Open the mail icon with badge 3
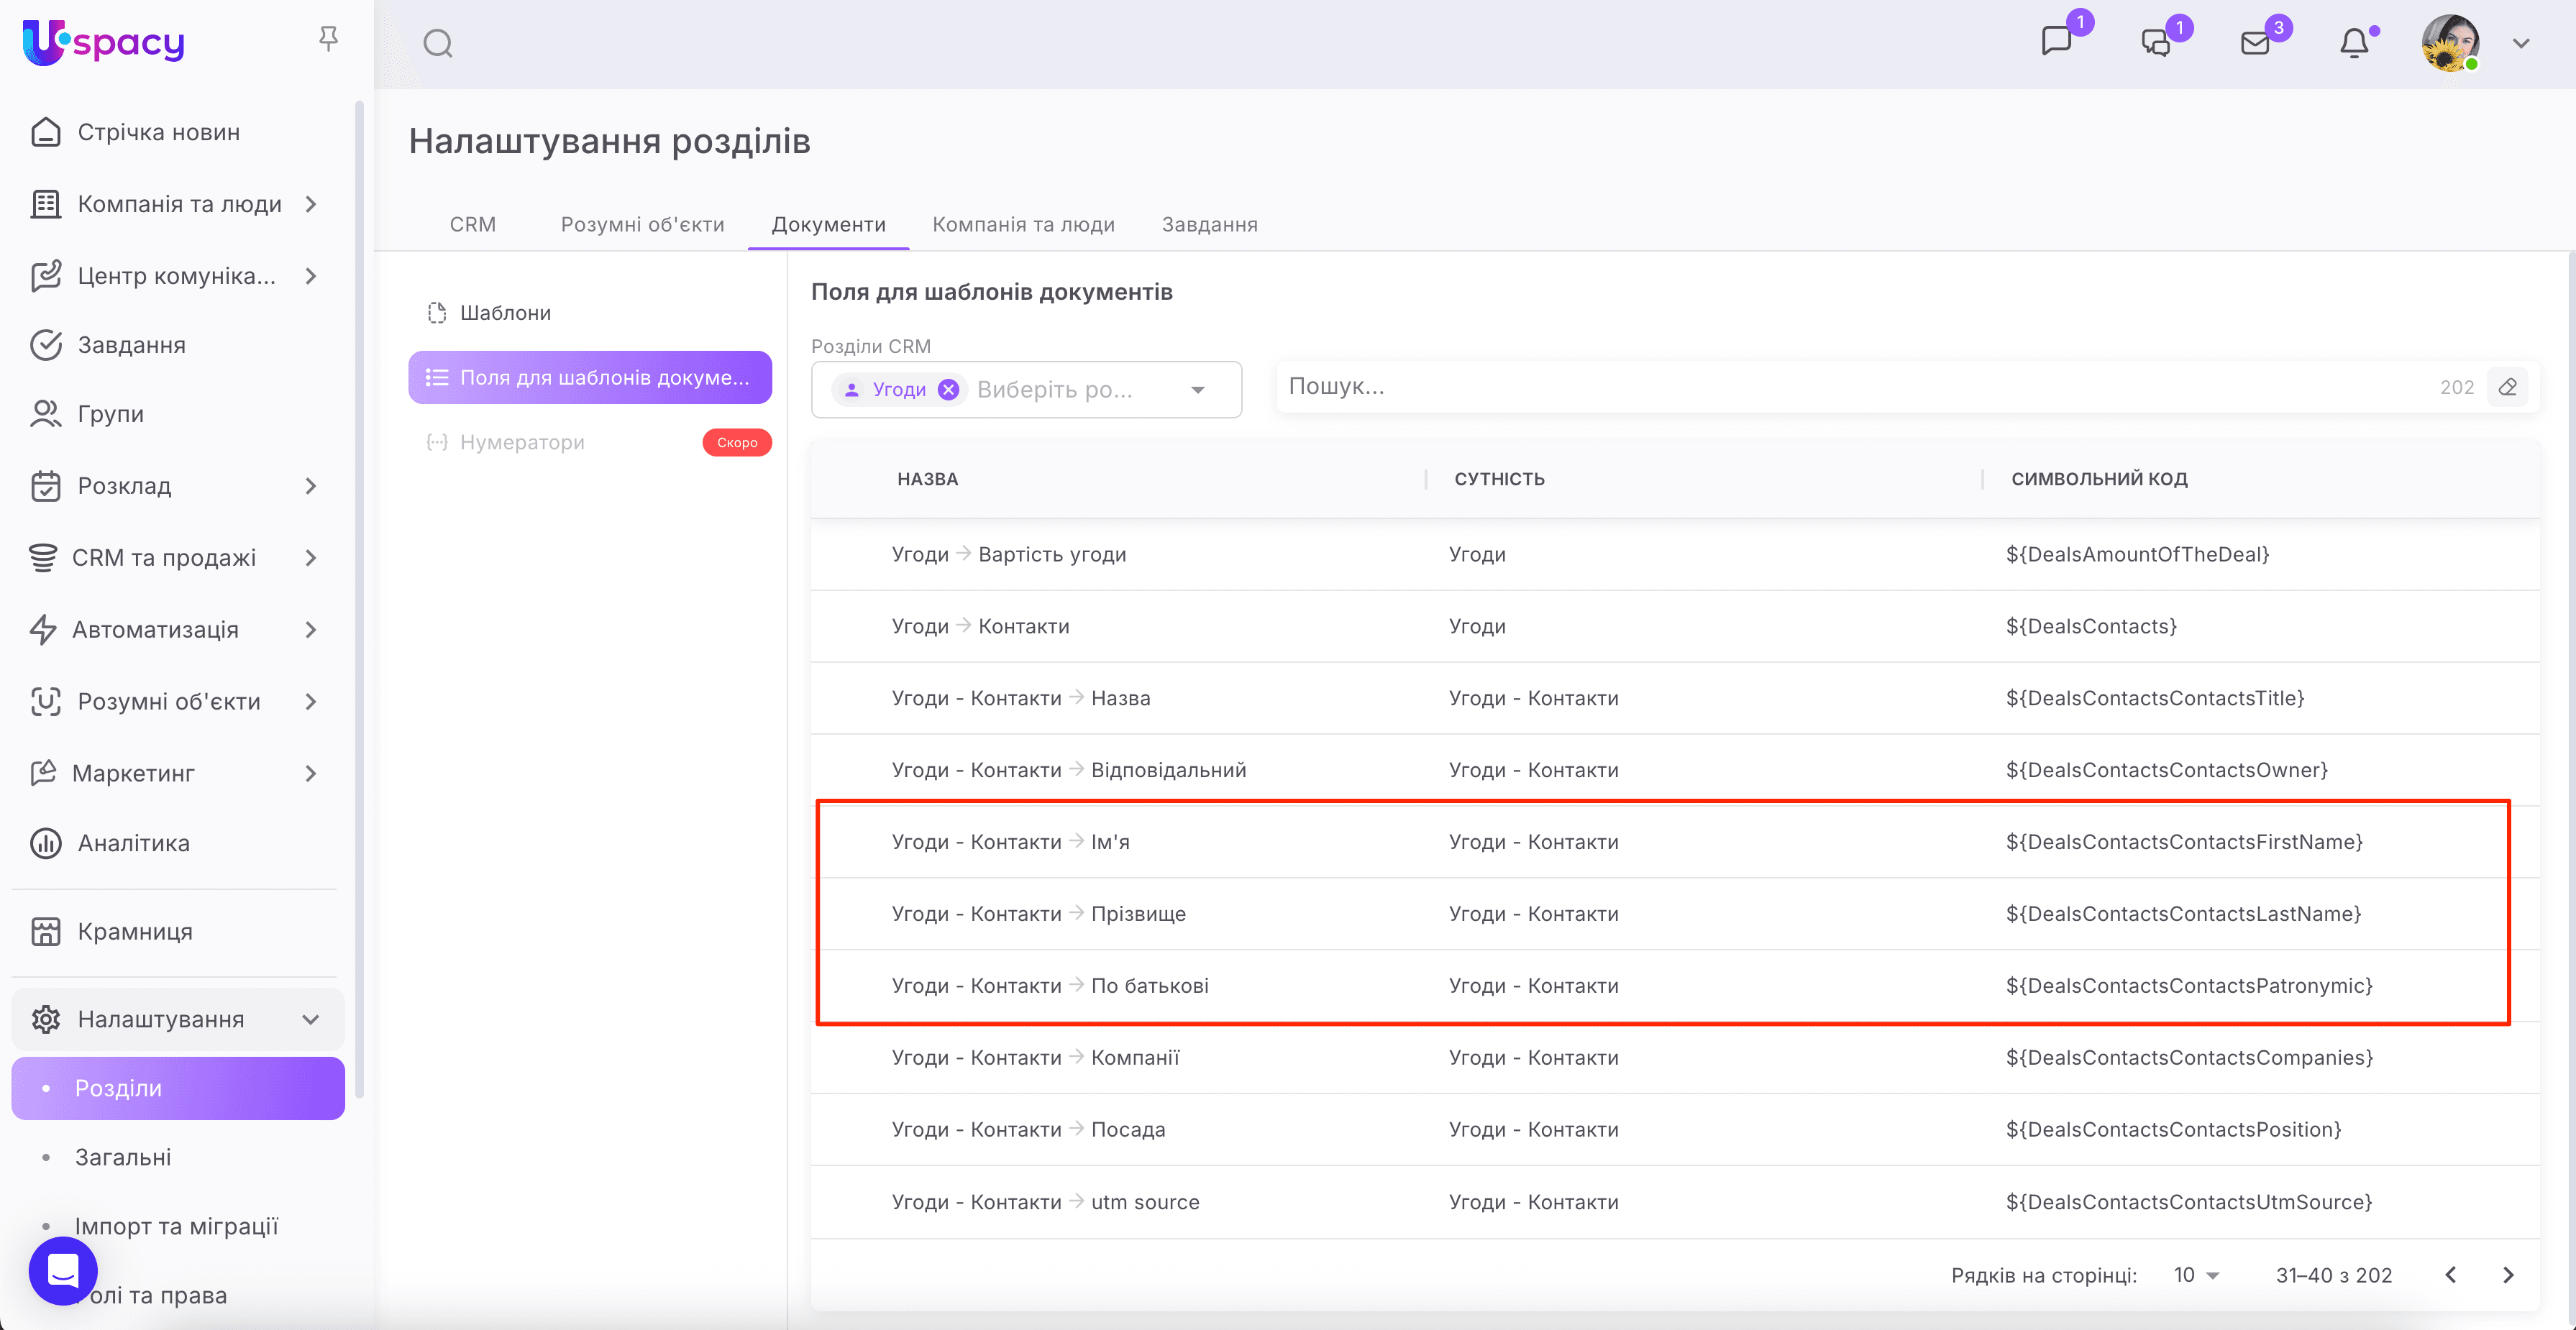This screenshot has height=1330, width=2576. [x=2255, y=43]
